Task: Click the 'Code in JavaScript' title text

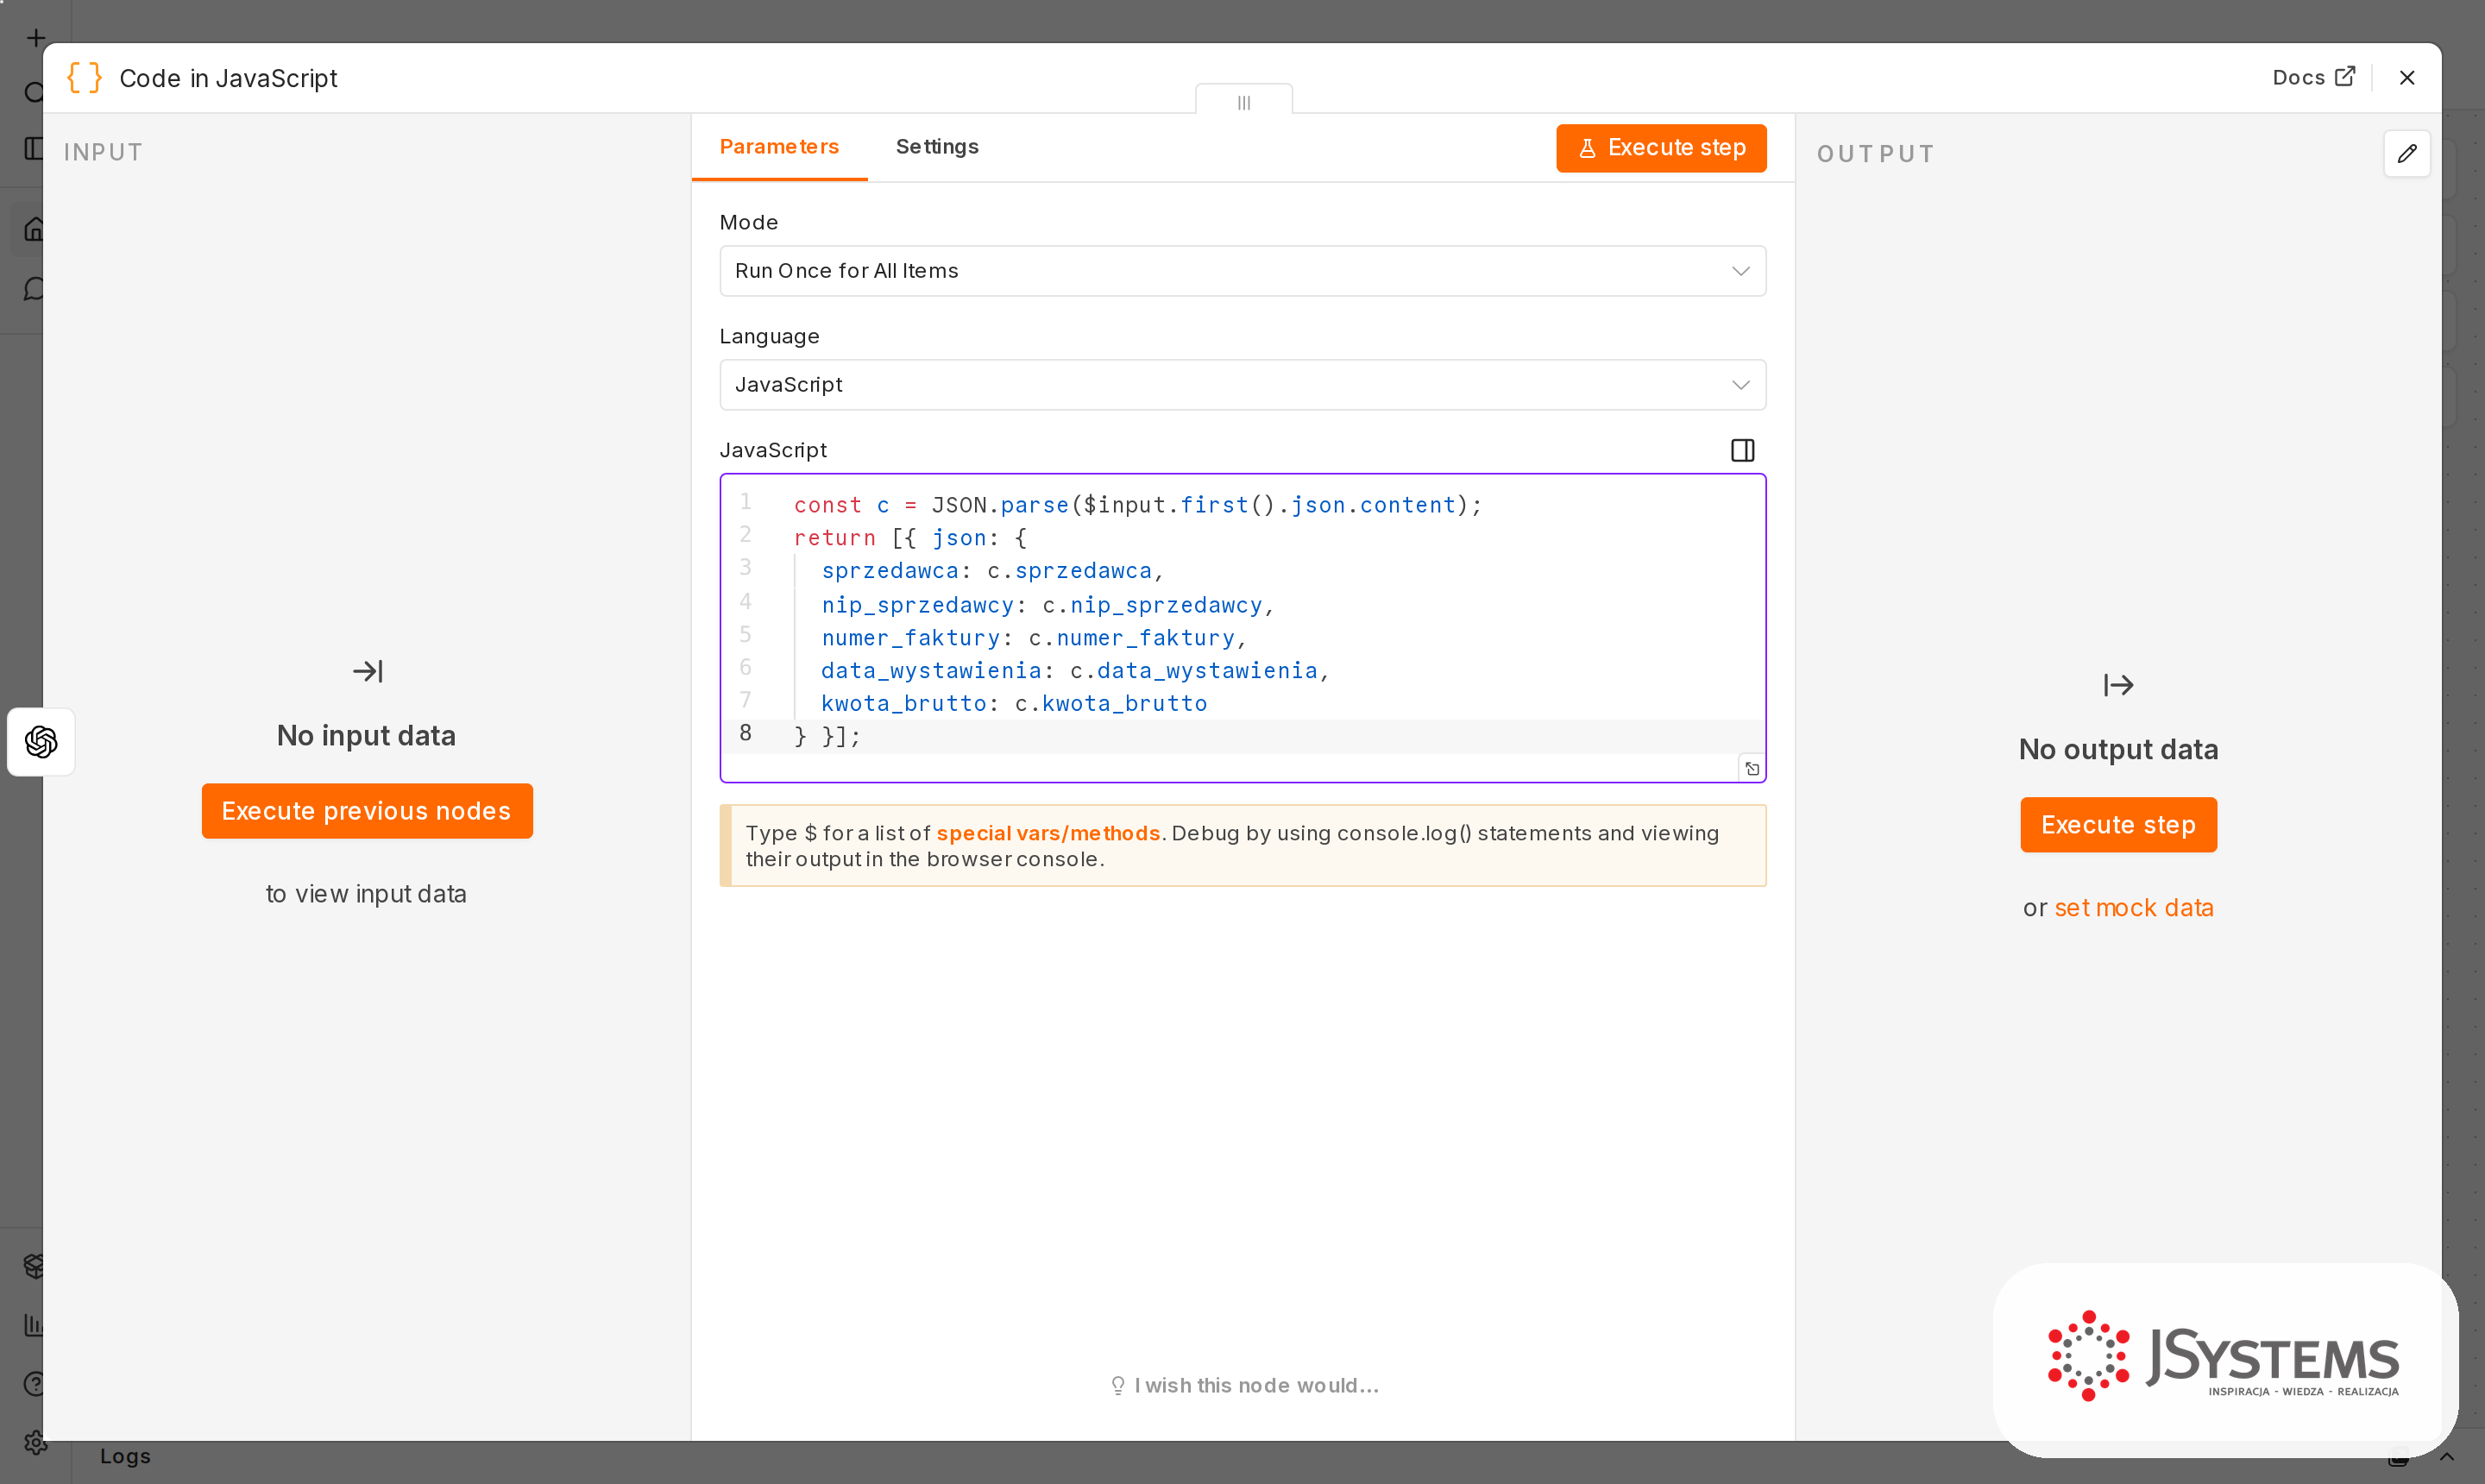Action: 228,78
